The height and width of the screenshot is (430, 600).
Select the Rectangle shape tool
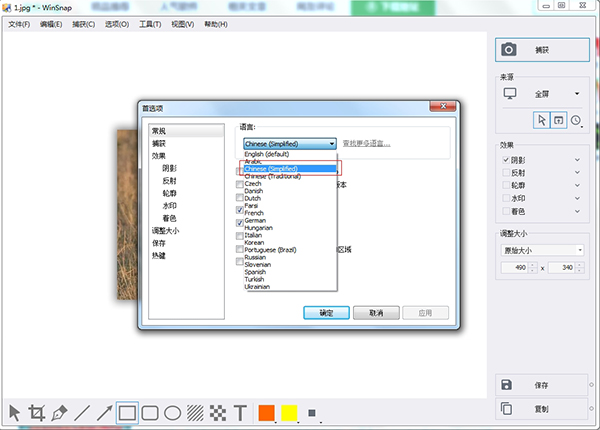tap(127, 413)
